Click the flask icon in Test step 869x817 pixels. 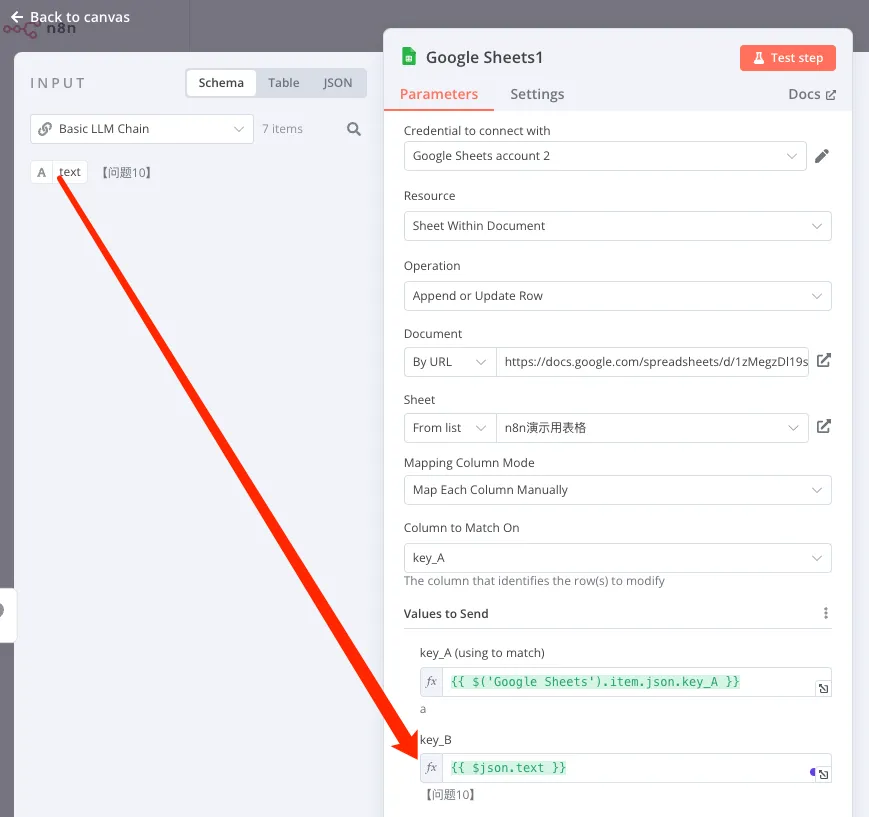tap(759, 58)
